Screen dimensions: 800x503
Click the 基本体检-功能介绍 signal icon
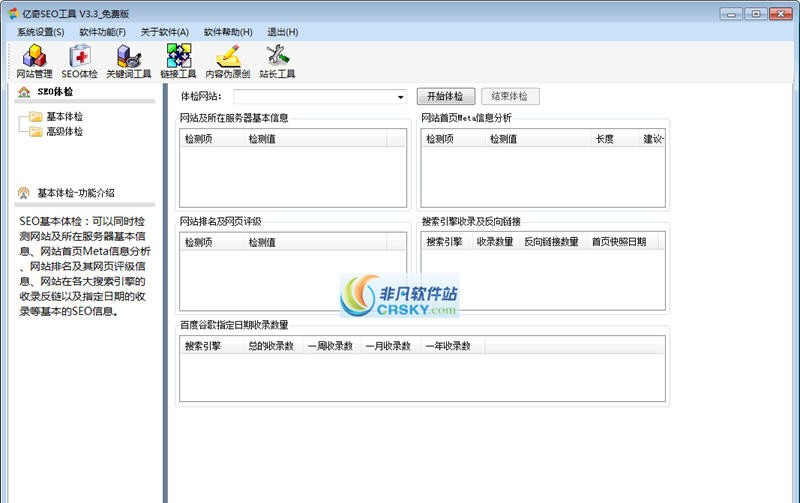23,193
